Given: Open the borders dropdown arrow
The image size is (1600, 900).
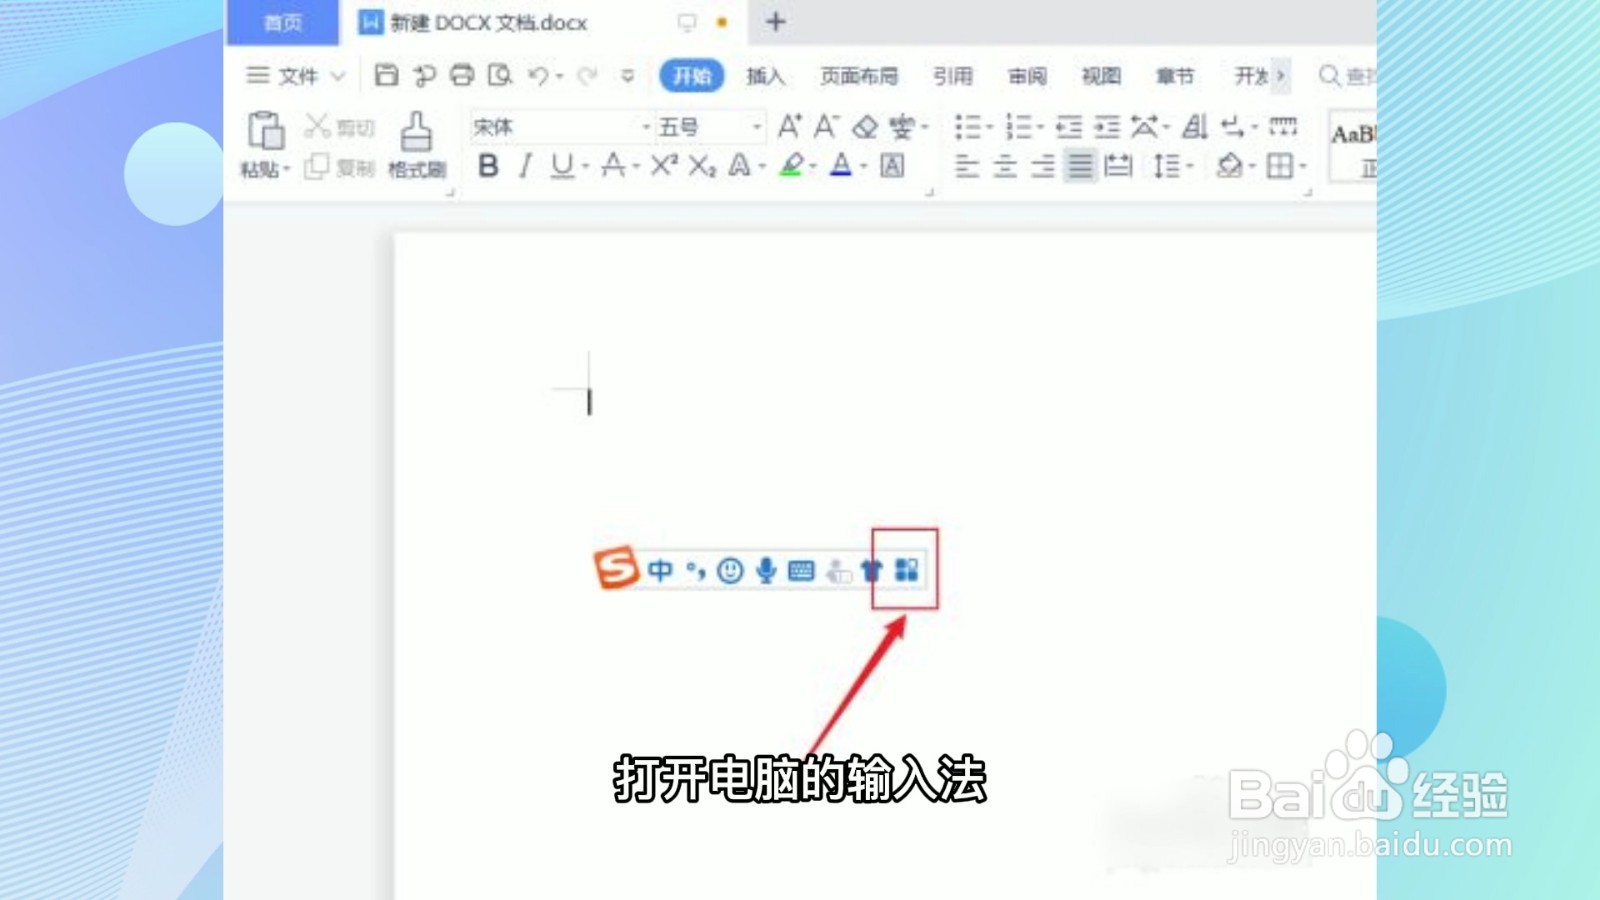Looking at the screenshot, I should (x=1303, y=167).
